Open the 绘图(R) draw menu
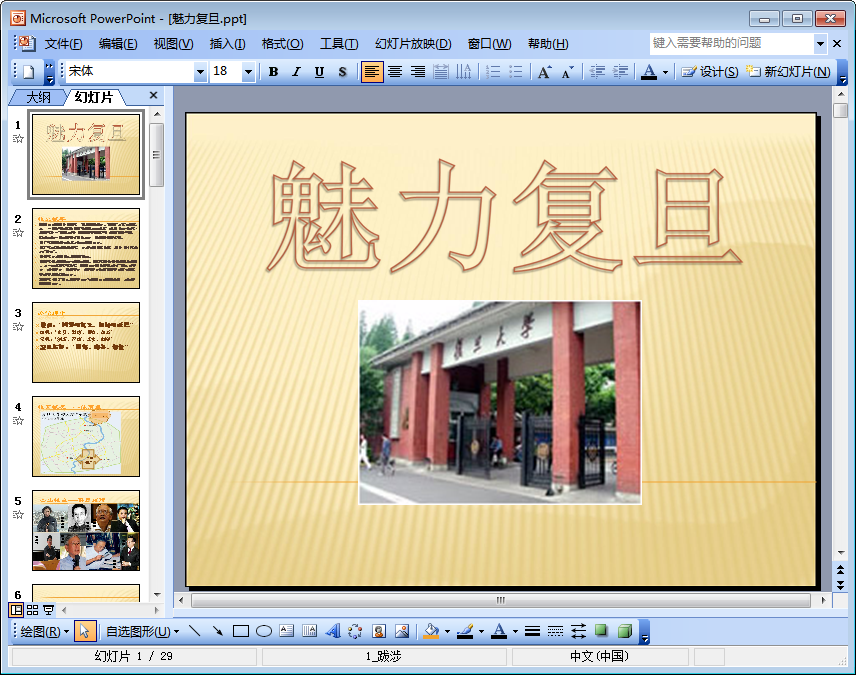This screenshot has width=856, height=675. click(x=45, y=631)
